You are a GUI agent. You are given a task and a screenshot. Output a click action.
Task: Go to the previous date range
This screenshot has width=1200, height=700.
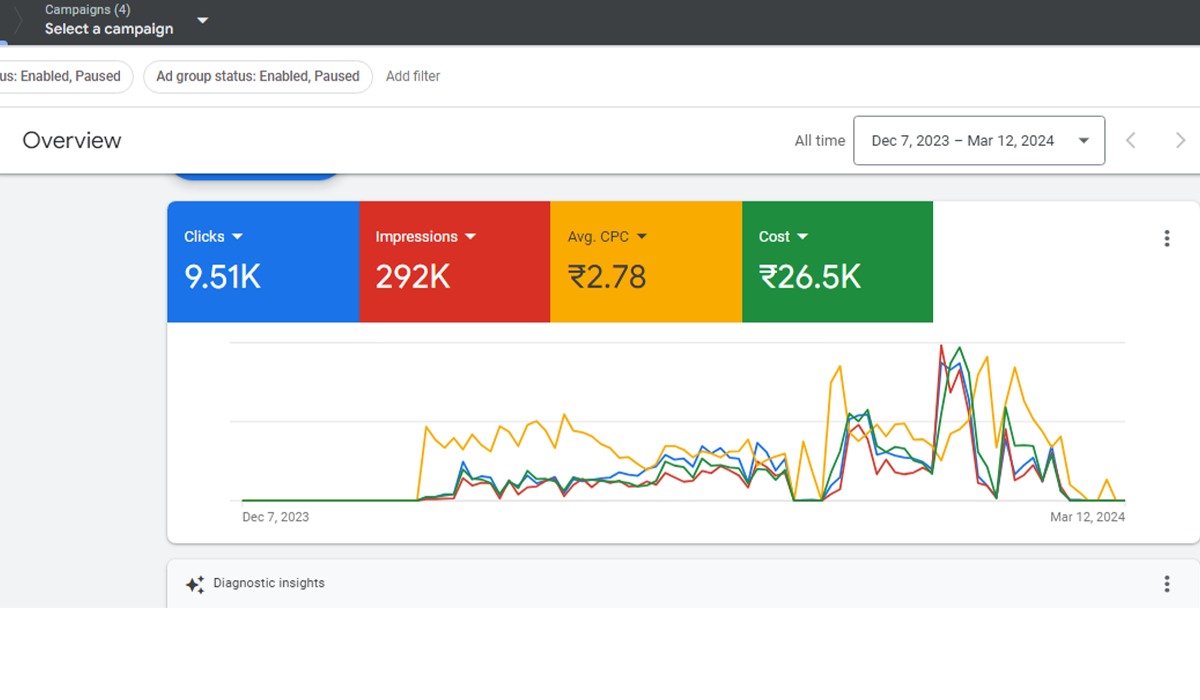1131,141
